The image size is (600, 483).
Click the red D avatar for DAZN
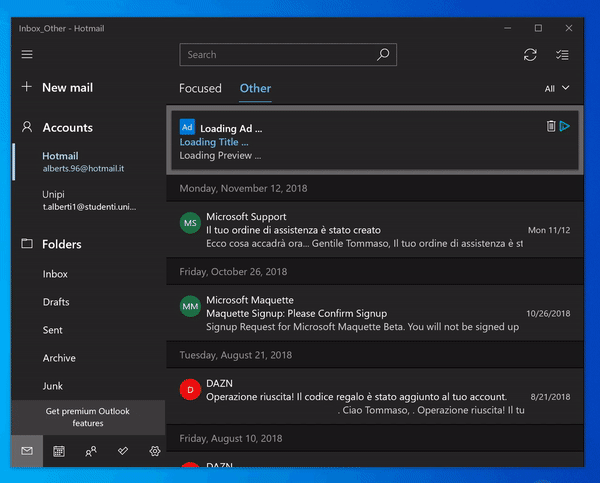point(190,390)
